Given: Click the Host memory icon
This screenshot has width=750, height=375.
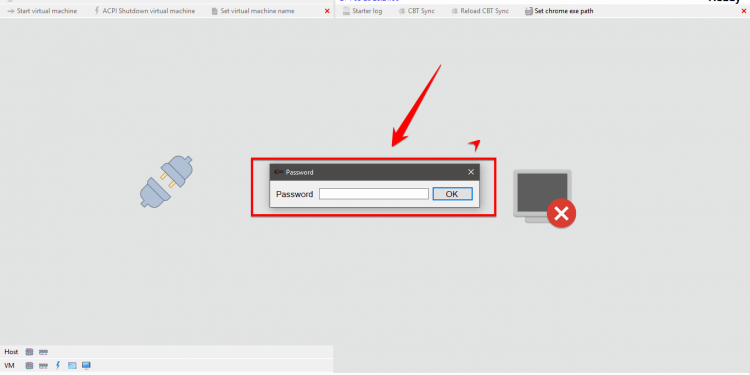Looking at the screenshot, I should pyautogui.click(x=44, y=352).
